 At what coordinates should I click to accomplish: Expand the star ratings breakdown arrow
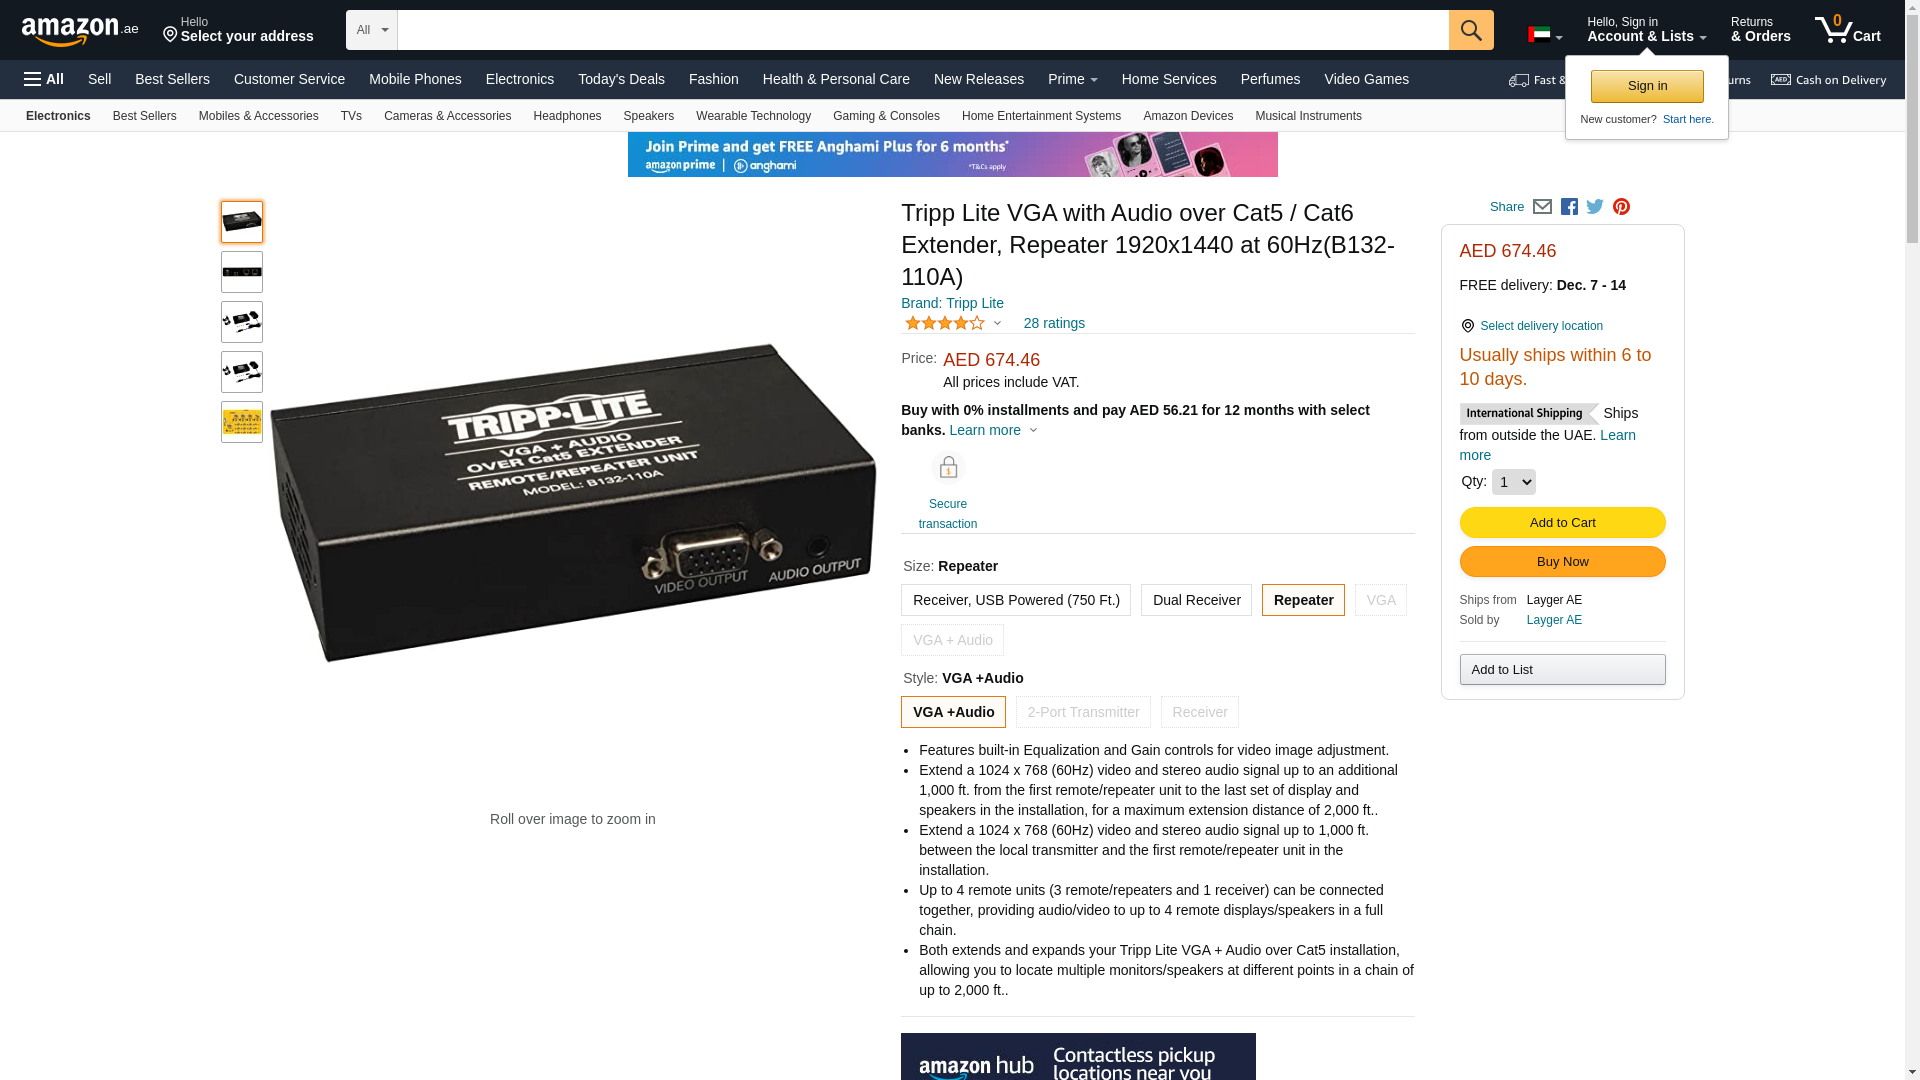coord(997,324)
